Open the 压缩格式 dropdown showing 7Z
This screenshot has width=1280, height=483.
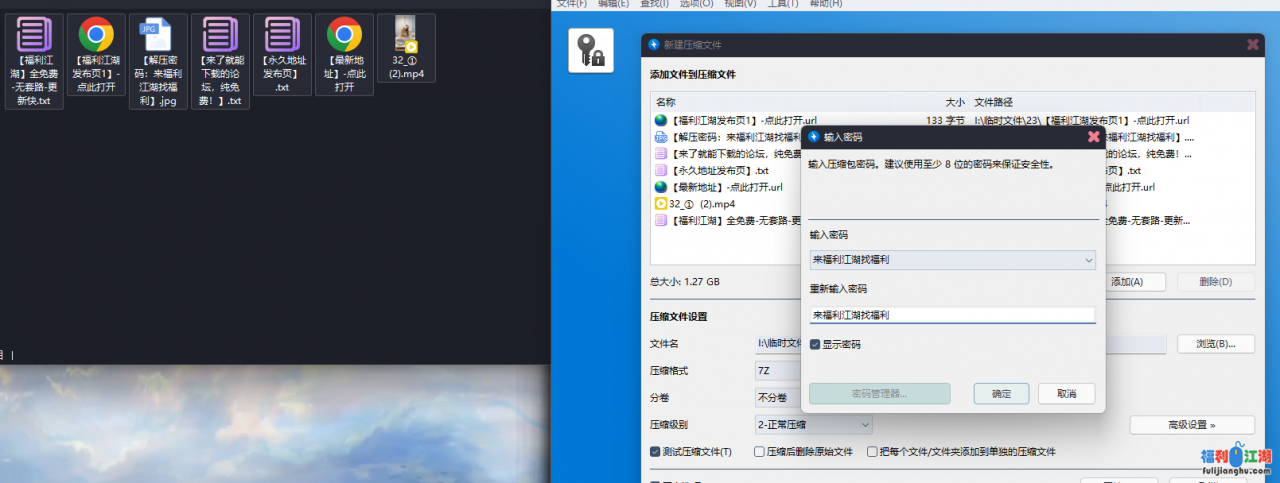tap(780, 370)
